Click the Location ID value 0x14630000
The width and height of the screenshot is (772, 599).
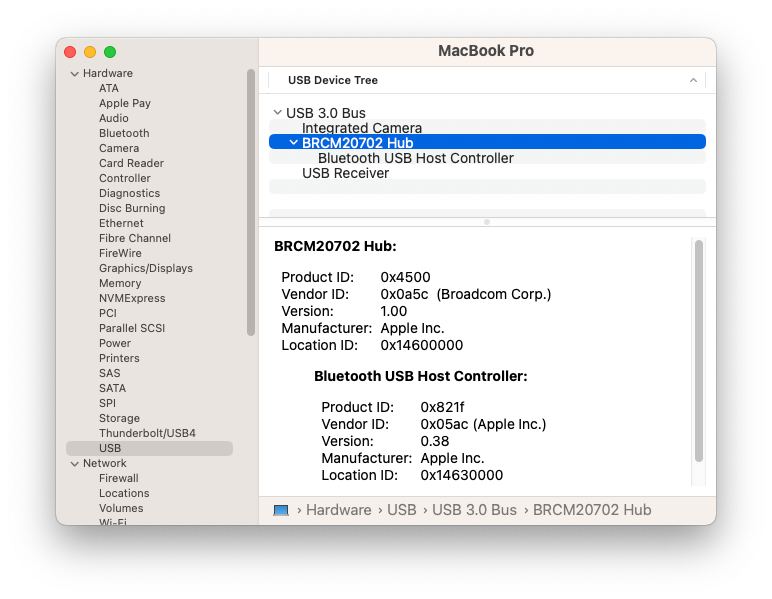click(462, 475)
